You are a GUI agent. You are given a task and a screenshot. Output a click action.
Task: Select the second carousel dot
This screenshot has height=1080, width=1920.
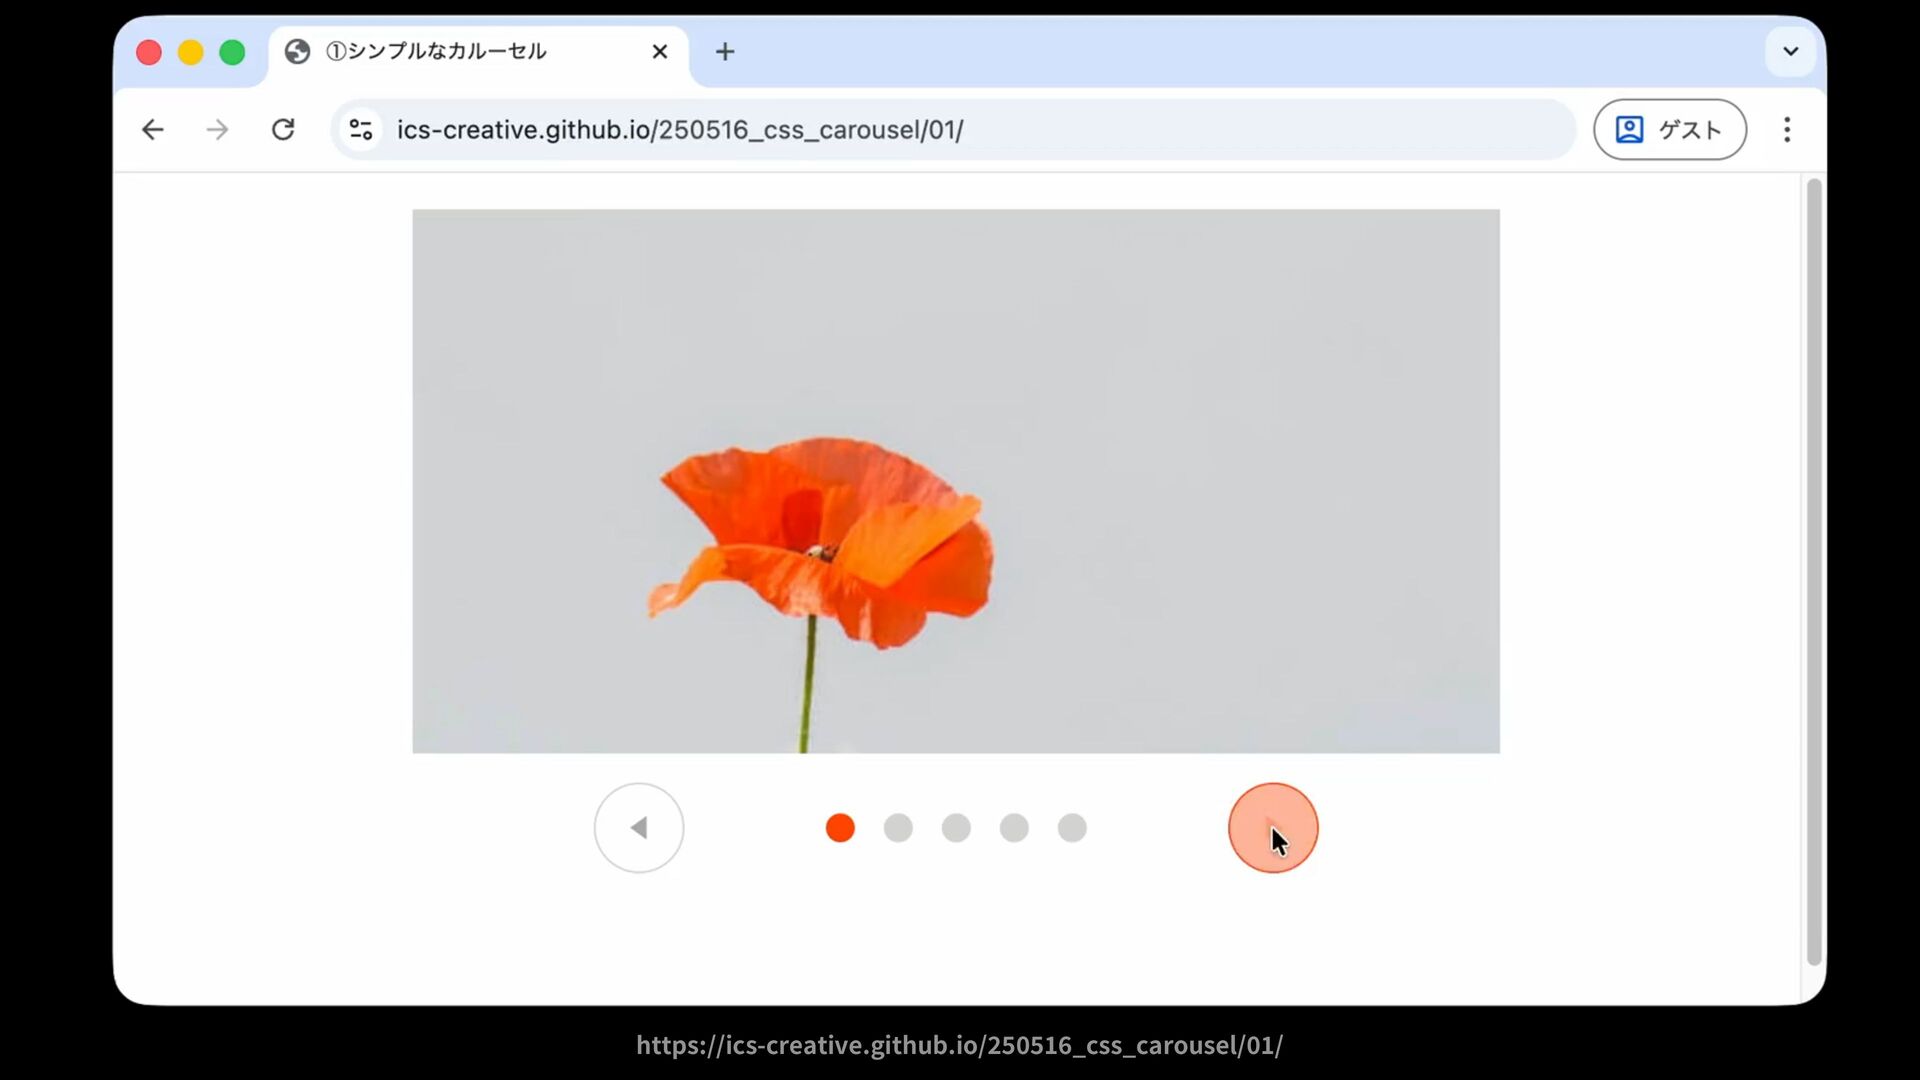898,828
